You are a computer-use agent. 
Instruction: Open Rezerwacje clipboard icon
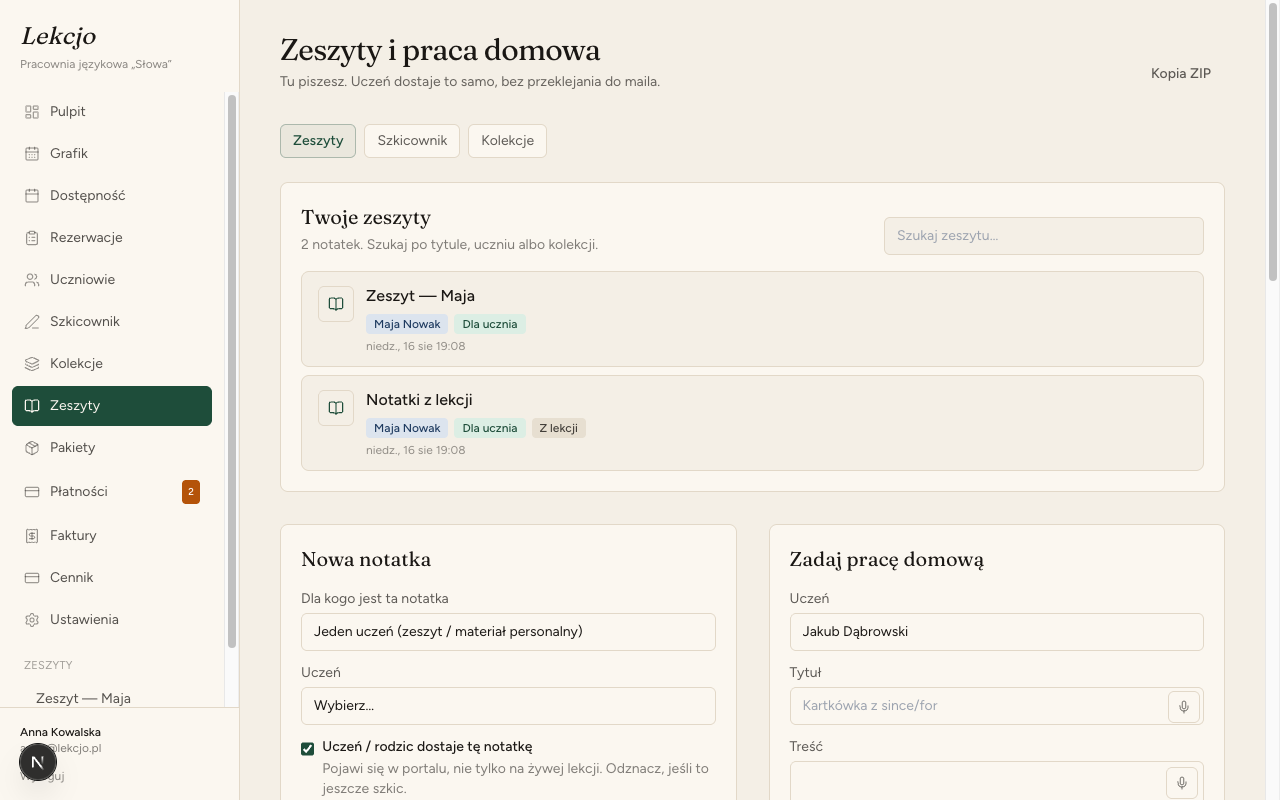(32, 238)
